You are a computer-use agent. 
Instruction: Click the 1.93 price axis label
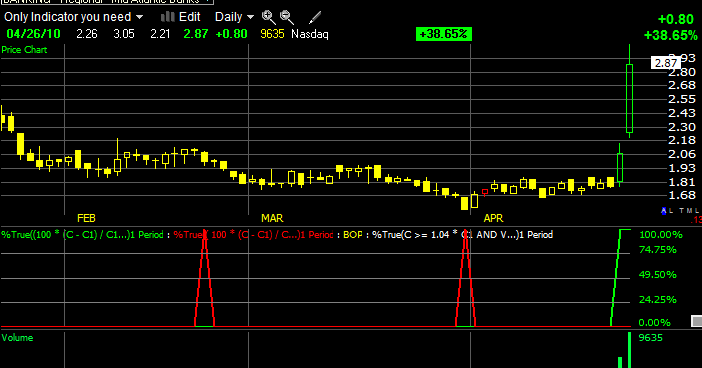tap(682, 168)
